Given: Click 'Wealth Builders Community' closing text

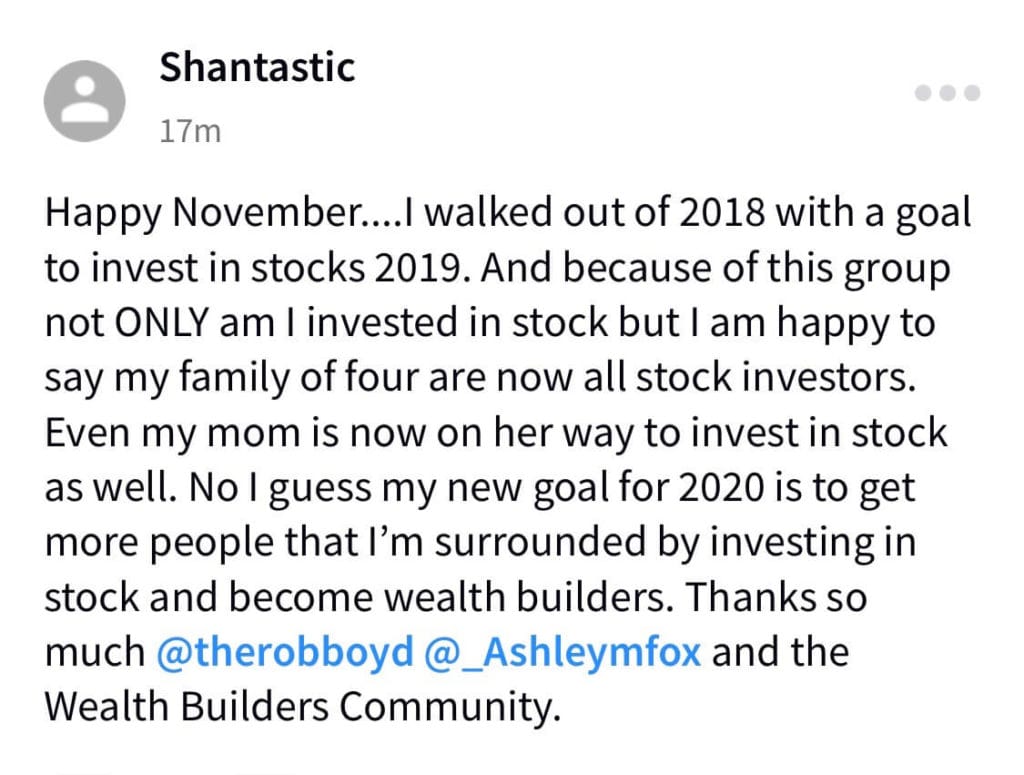Looking at the screenshot, I should (x=302, y=706).
